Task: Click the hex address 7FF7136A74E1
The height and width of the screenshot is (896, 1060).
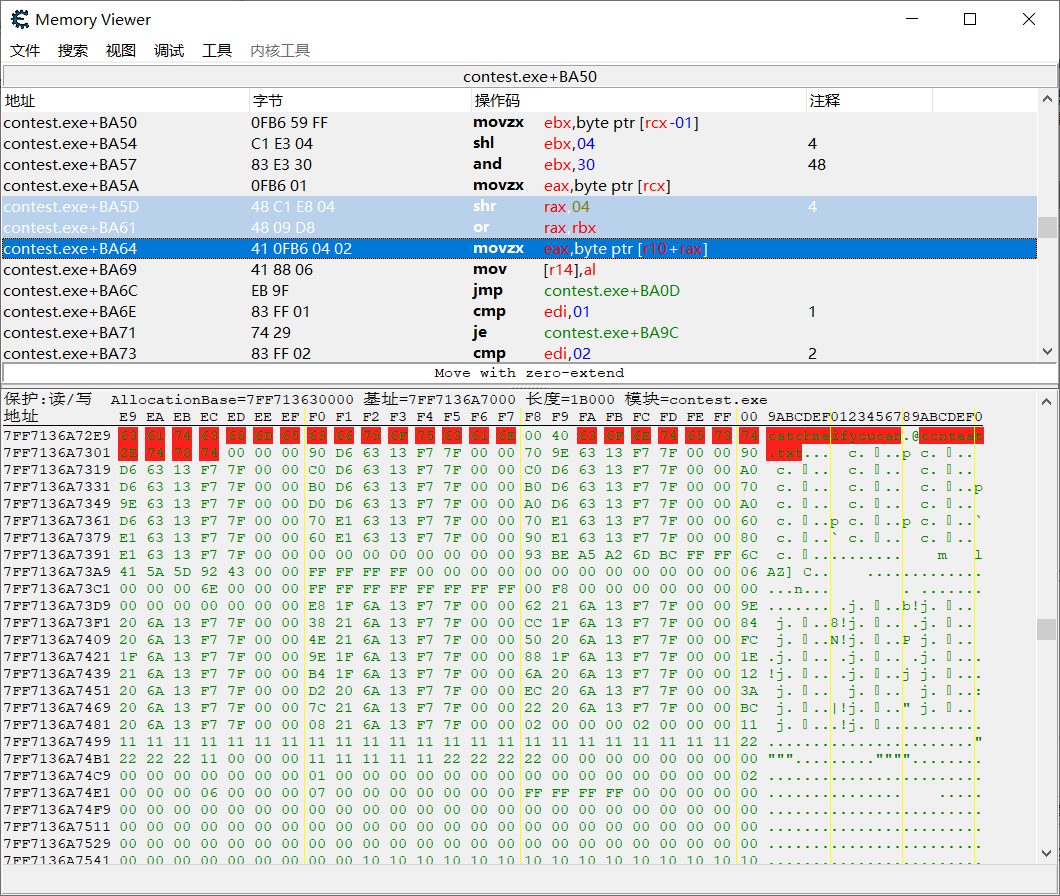Action: [x=57, y=793]
